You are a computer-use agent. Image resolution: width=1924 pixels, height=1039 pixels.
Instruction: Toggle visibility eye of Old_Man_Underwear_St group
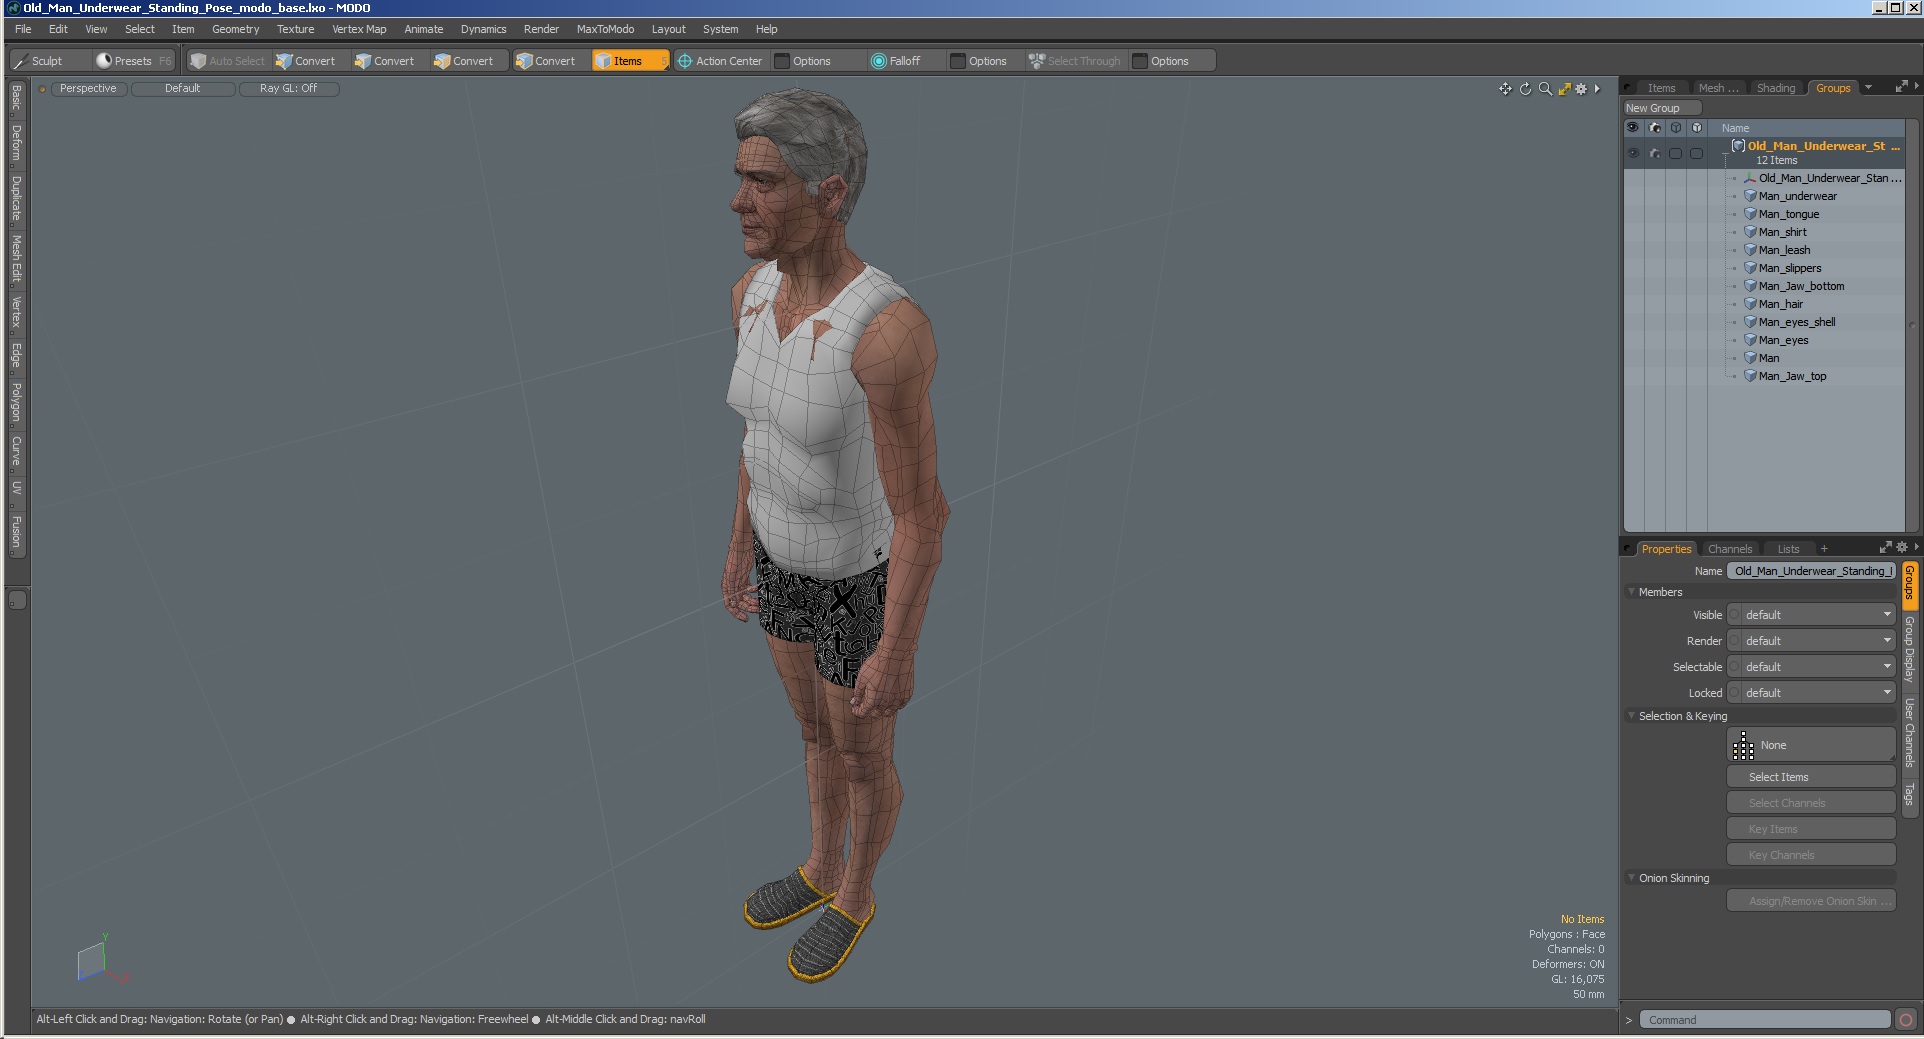[x=1633, y=153]
